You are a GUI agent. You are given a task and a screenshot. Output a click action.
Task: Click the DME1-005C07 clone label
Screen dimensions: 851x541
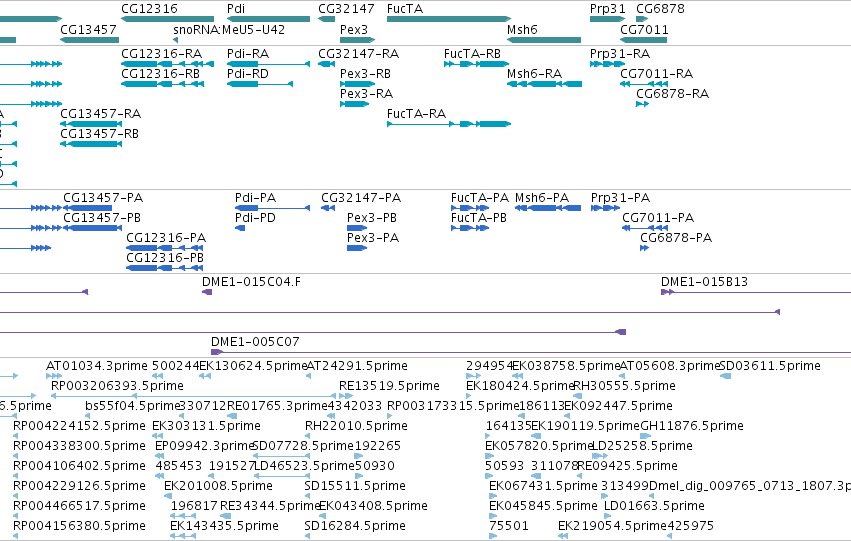click(255, 342)
